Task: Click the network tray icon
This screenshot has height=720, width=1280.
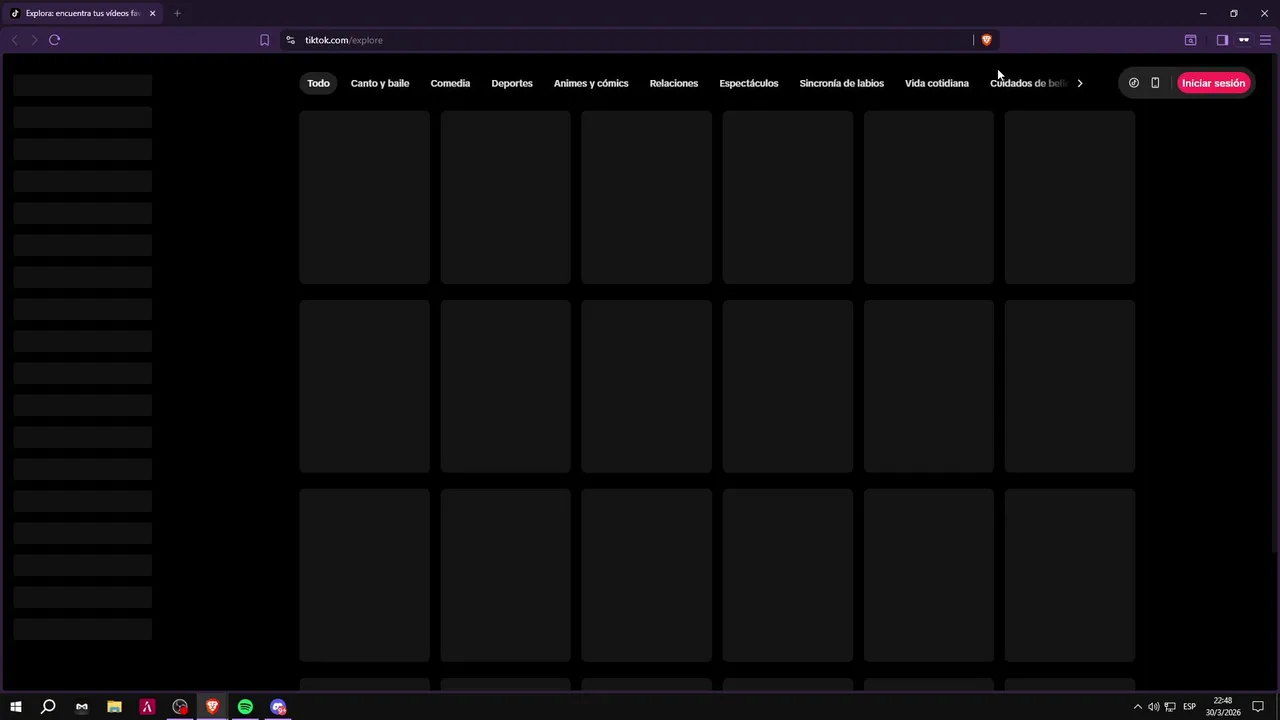Action: coord(1170,707)
